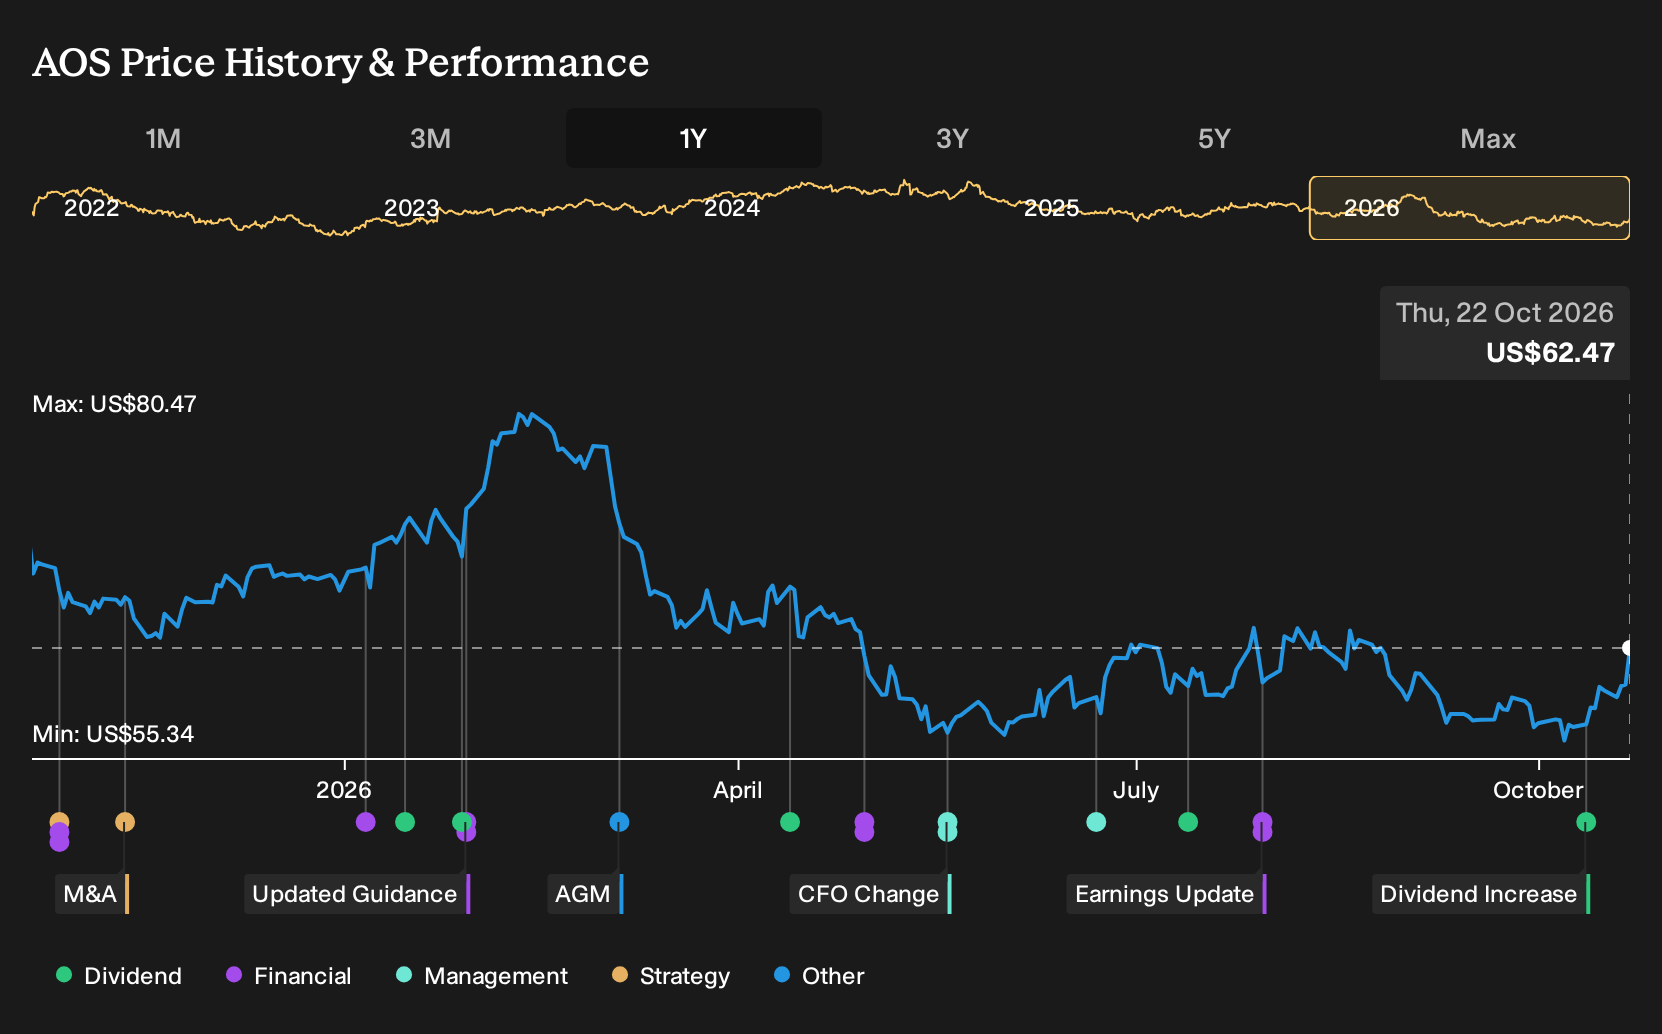Image resolution: width=1662 pixels, height=1034 pixels.
Task: Click the teal management marker before July
Action: [1096, 822]
